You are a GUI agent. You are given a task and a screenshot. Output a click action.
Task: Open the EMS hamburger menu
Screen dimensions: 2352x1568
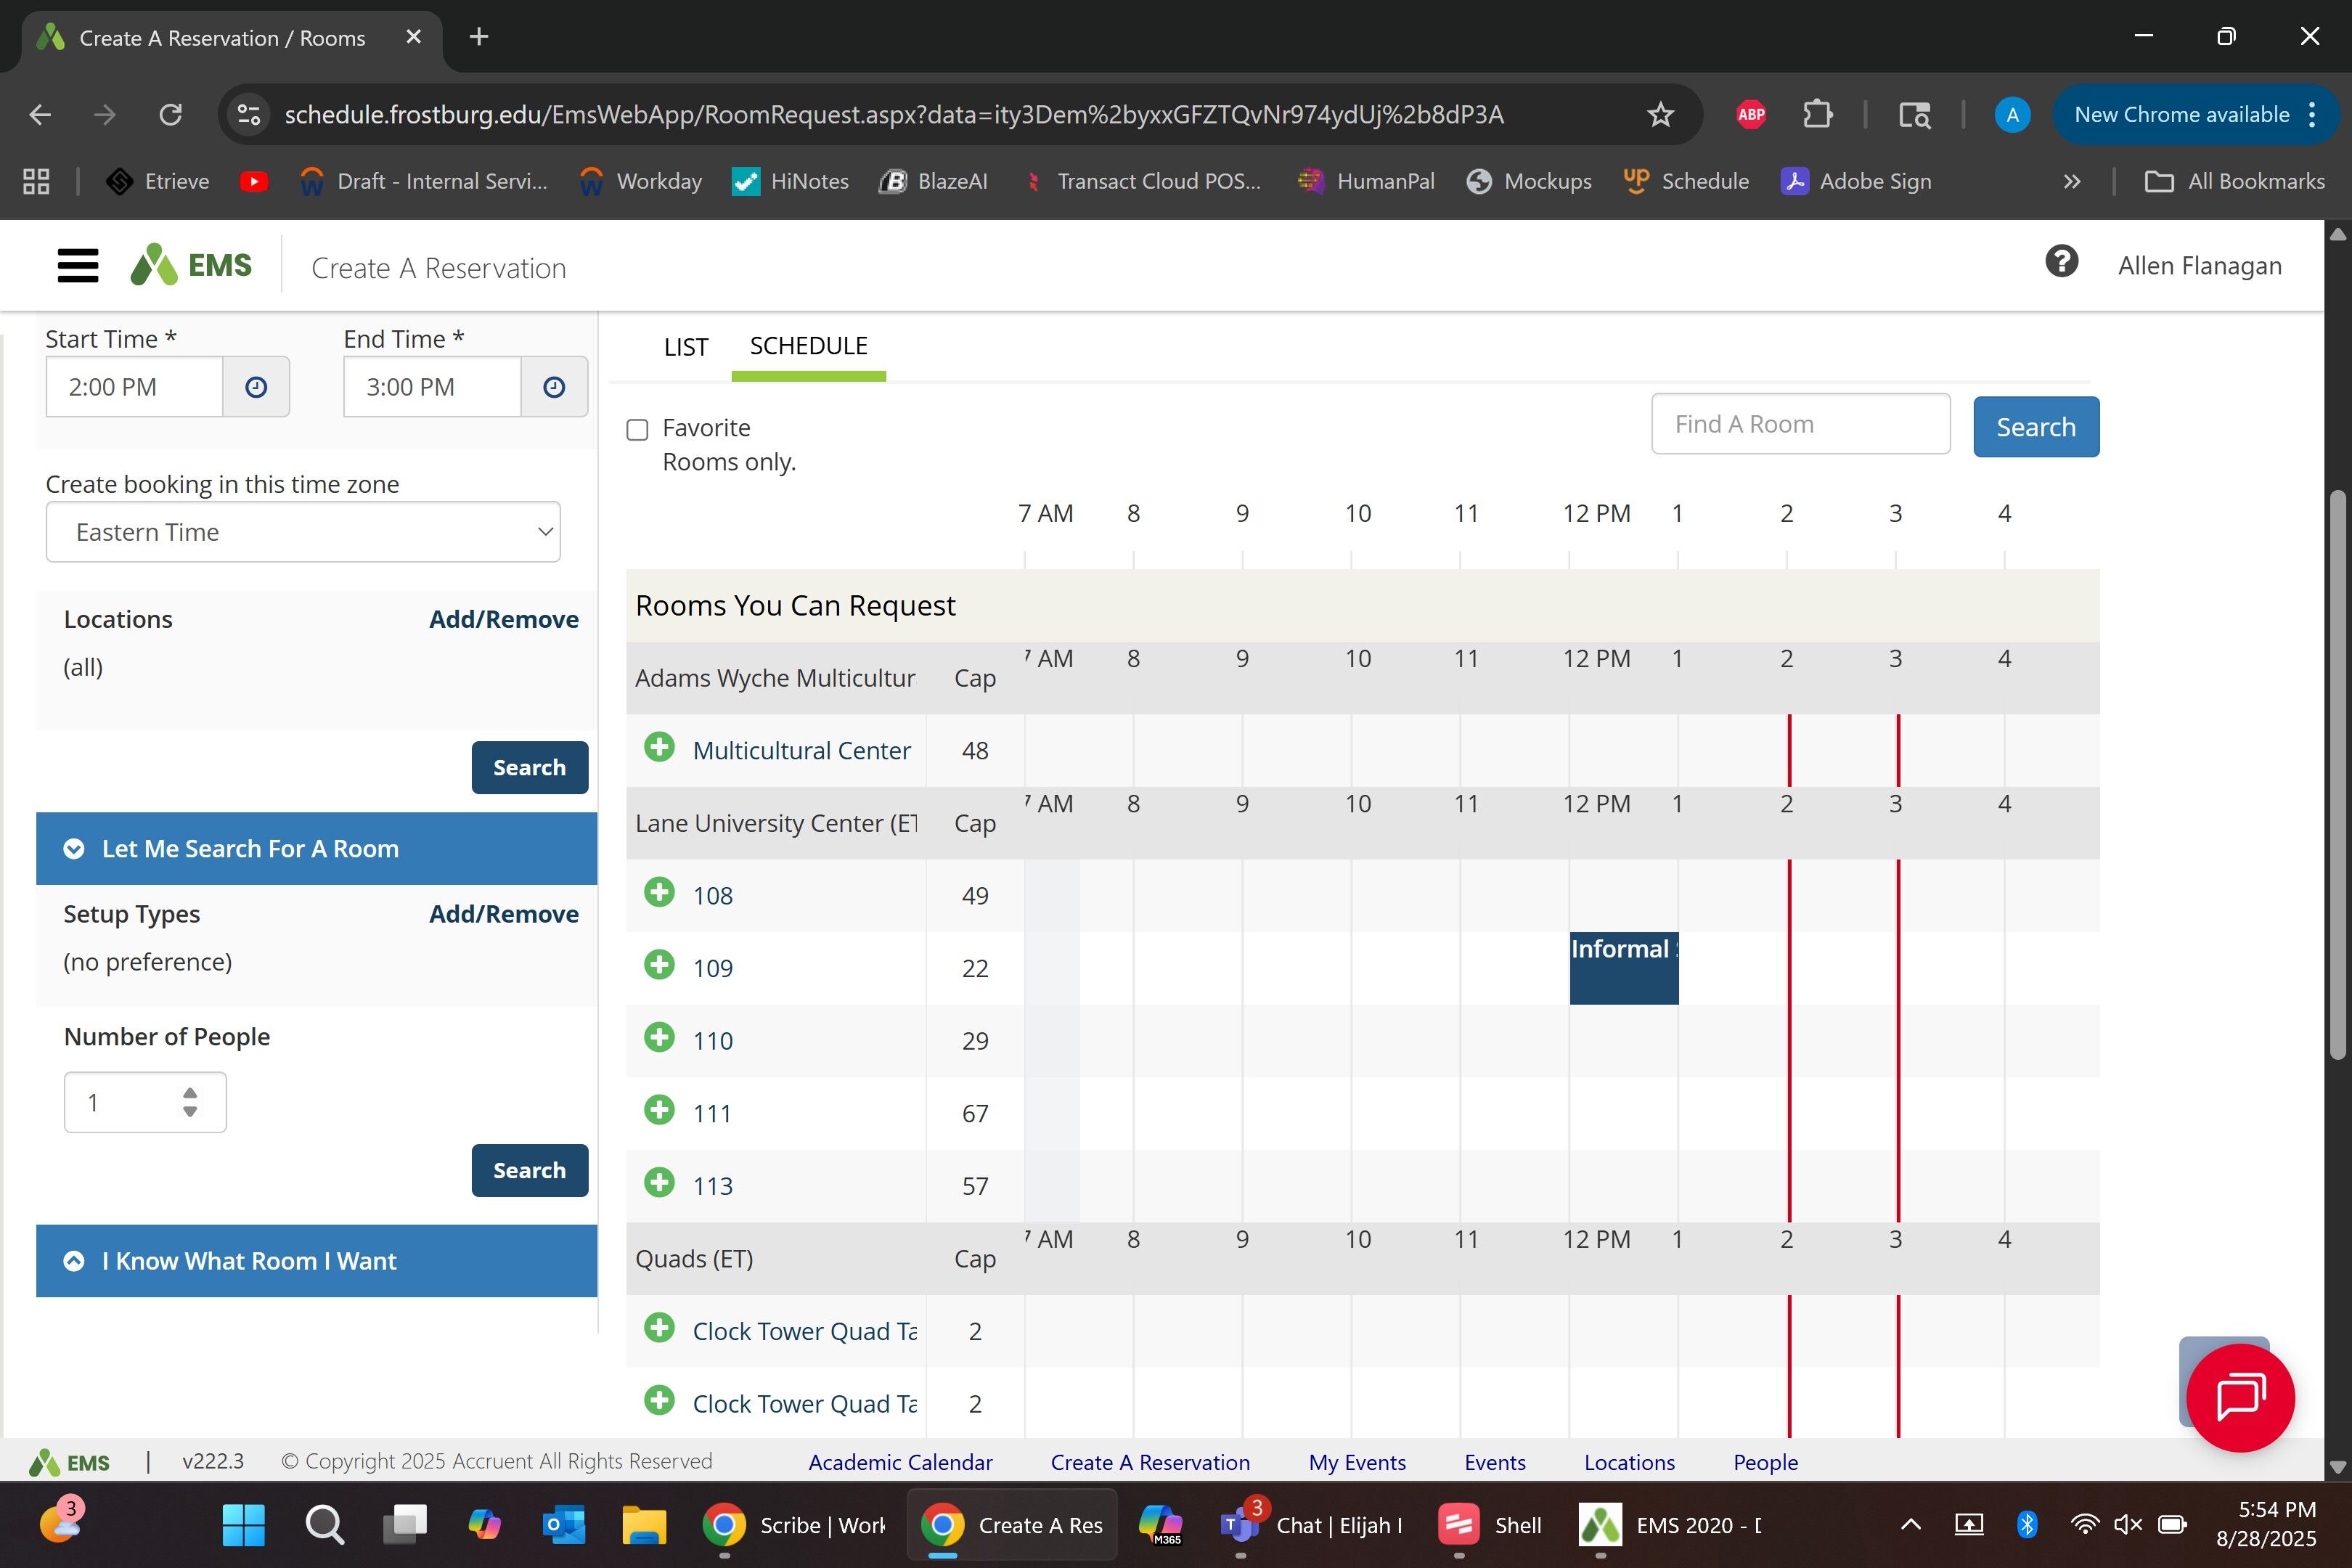coord(78,266)
